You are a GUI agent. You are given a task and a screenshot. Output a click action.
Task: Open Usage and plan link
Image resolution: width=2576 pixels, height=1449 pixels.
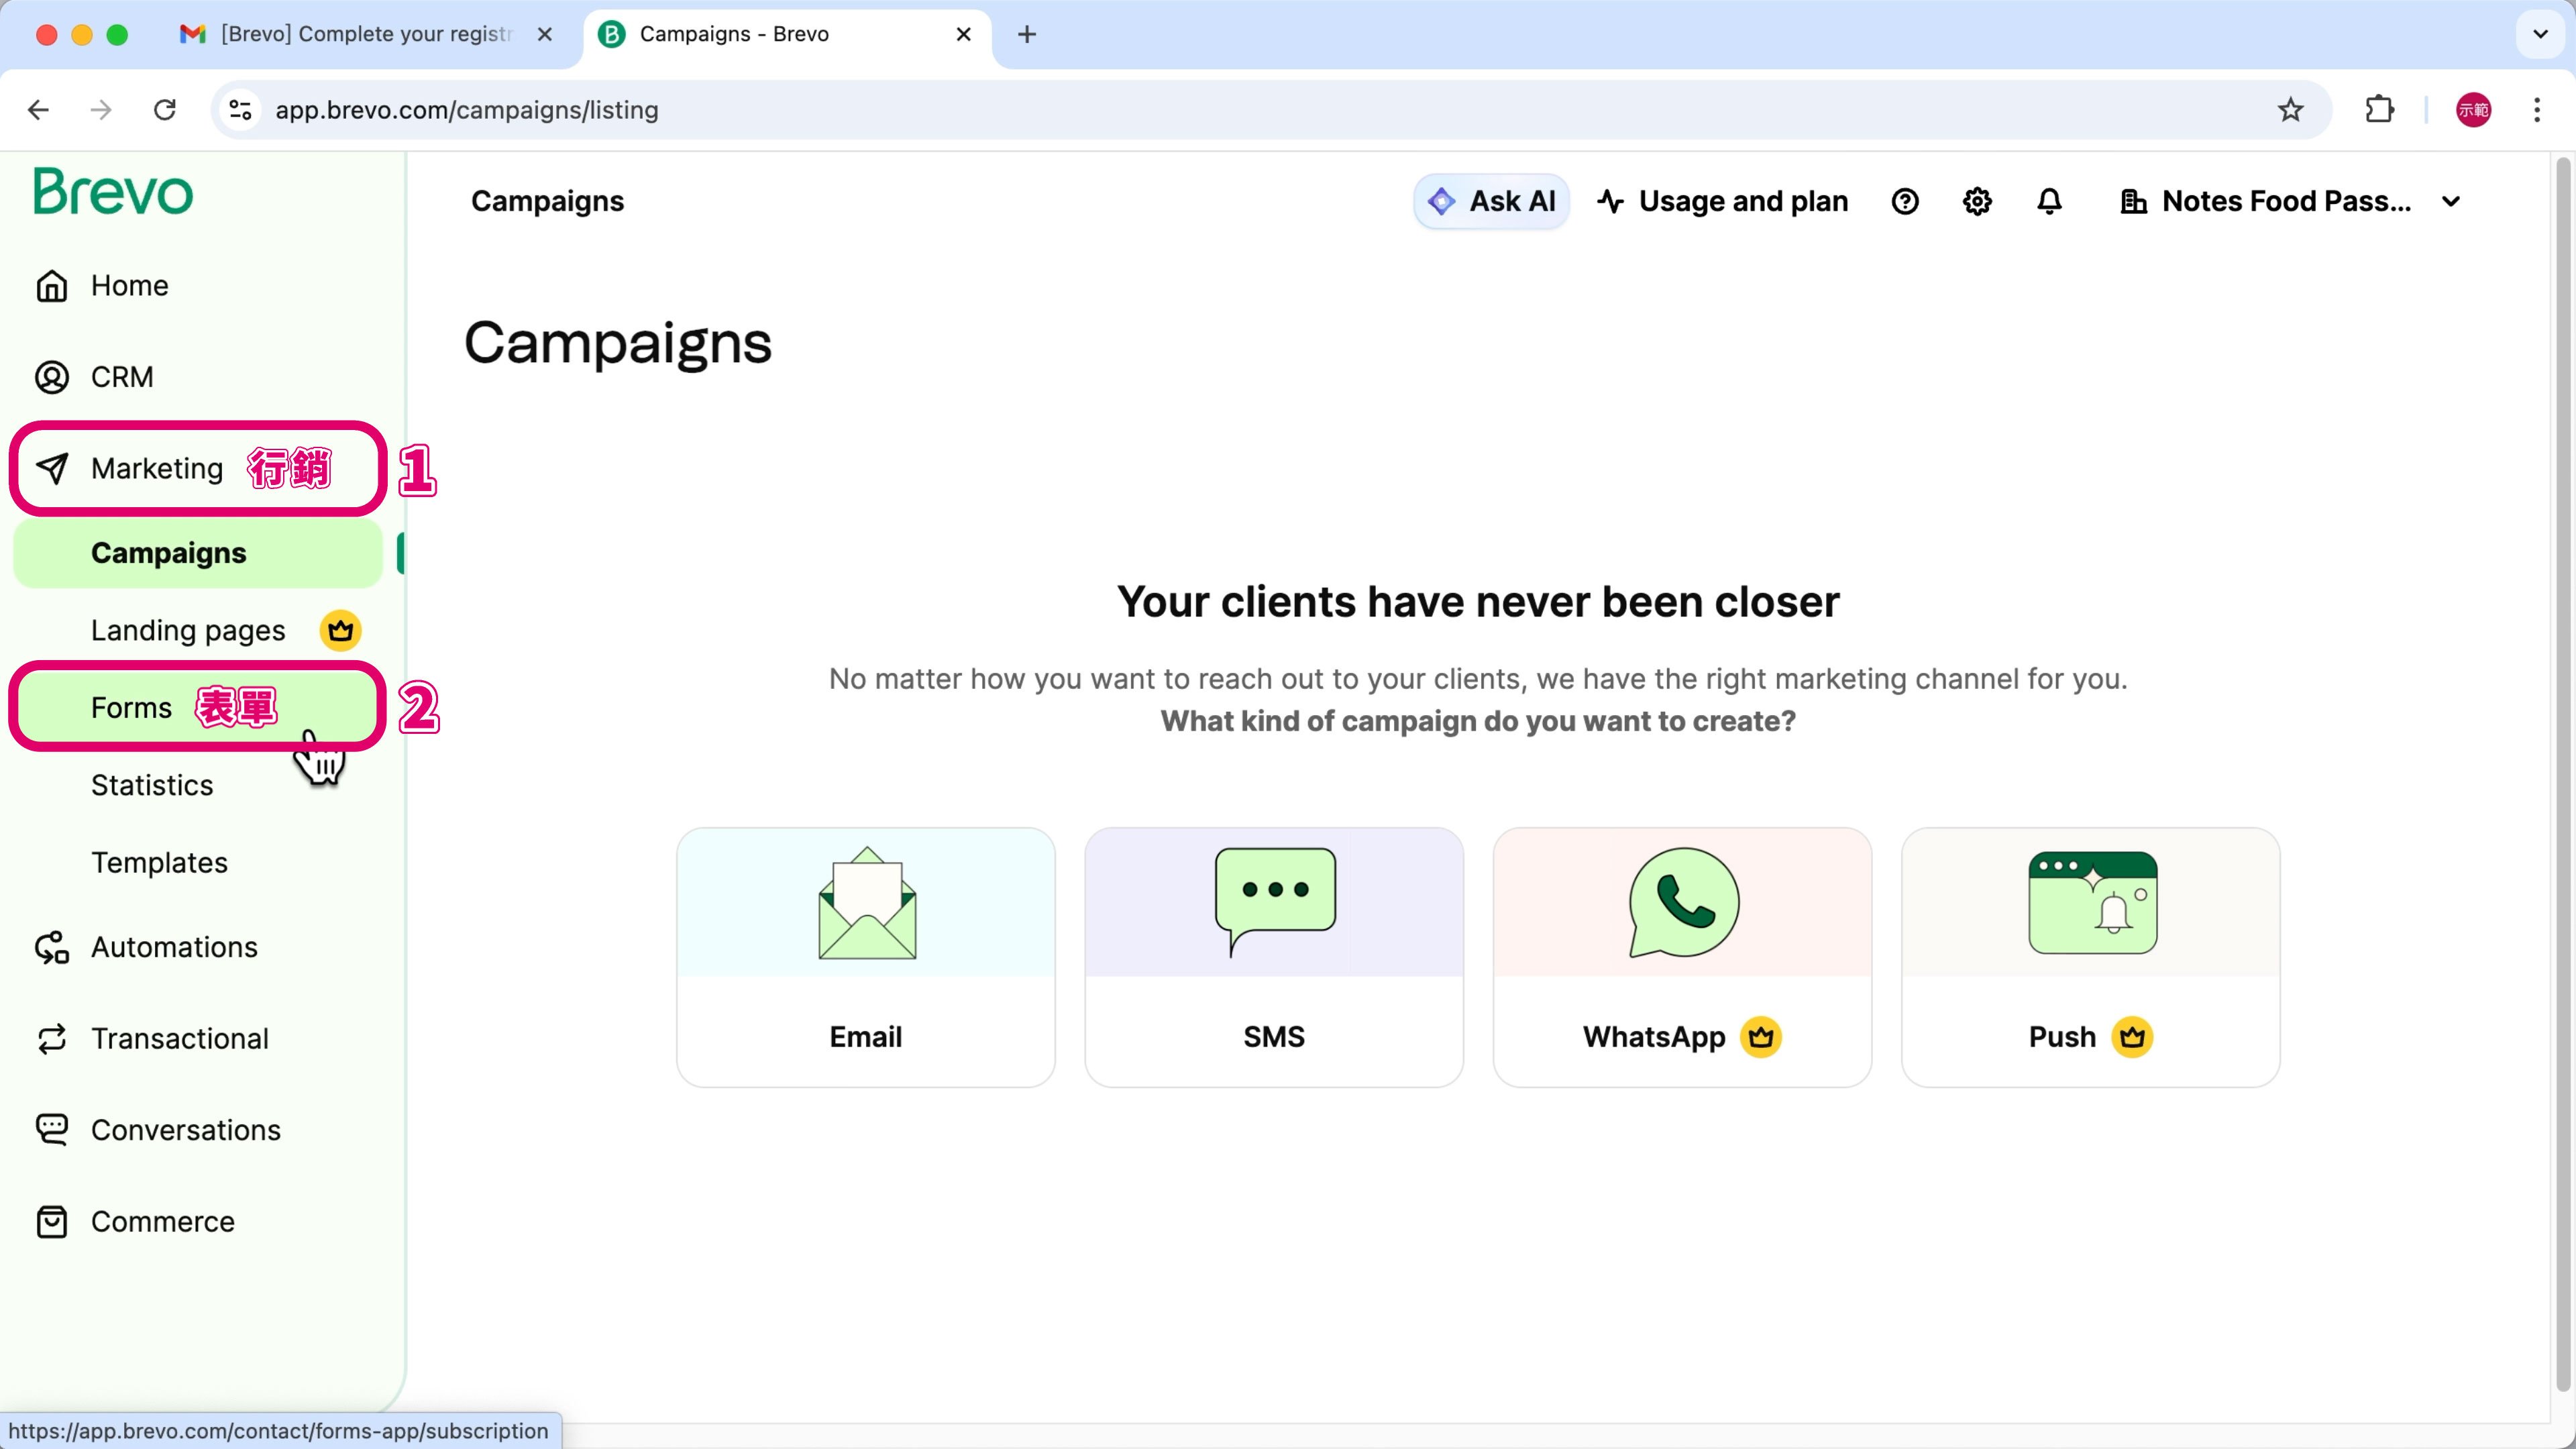coord(1722,202)
